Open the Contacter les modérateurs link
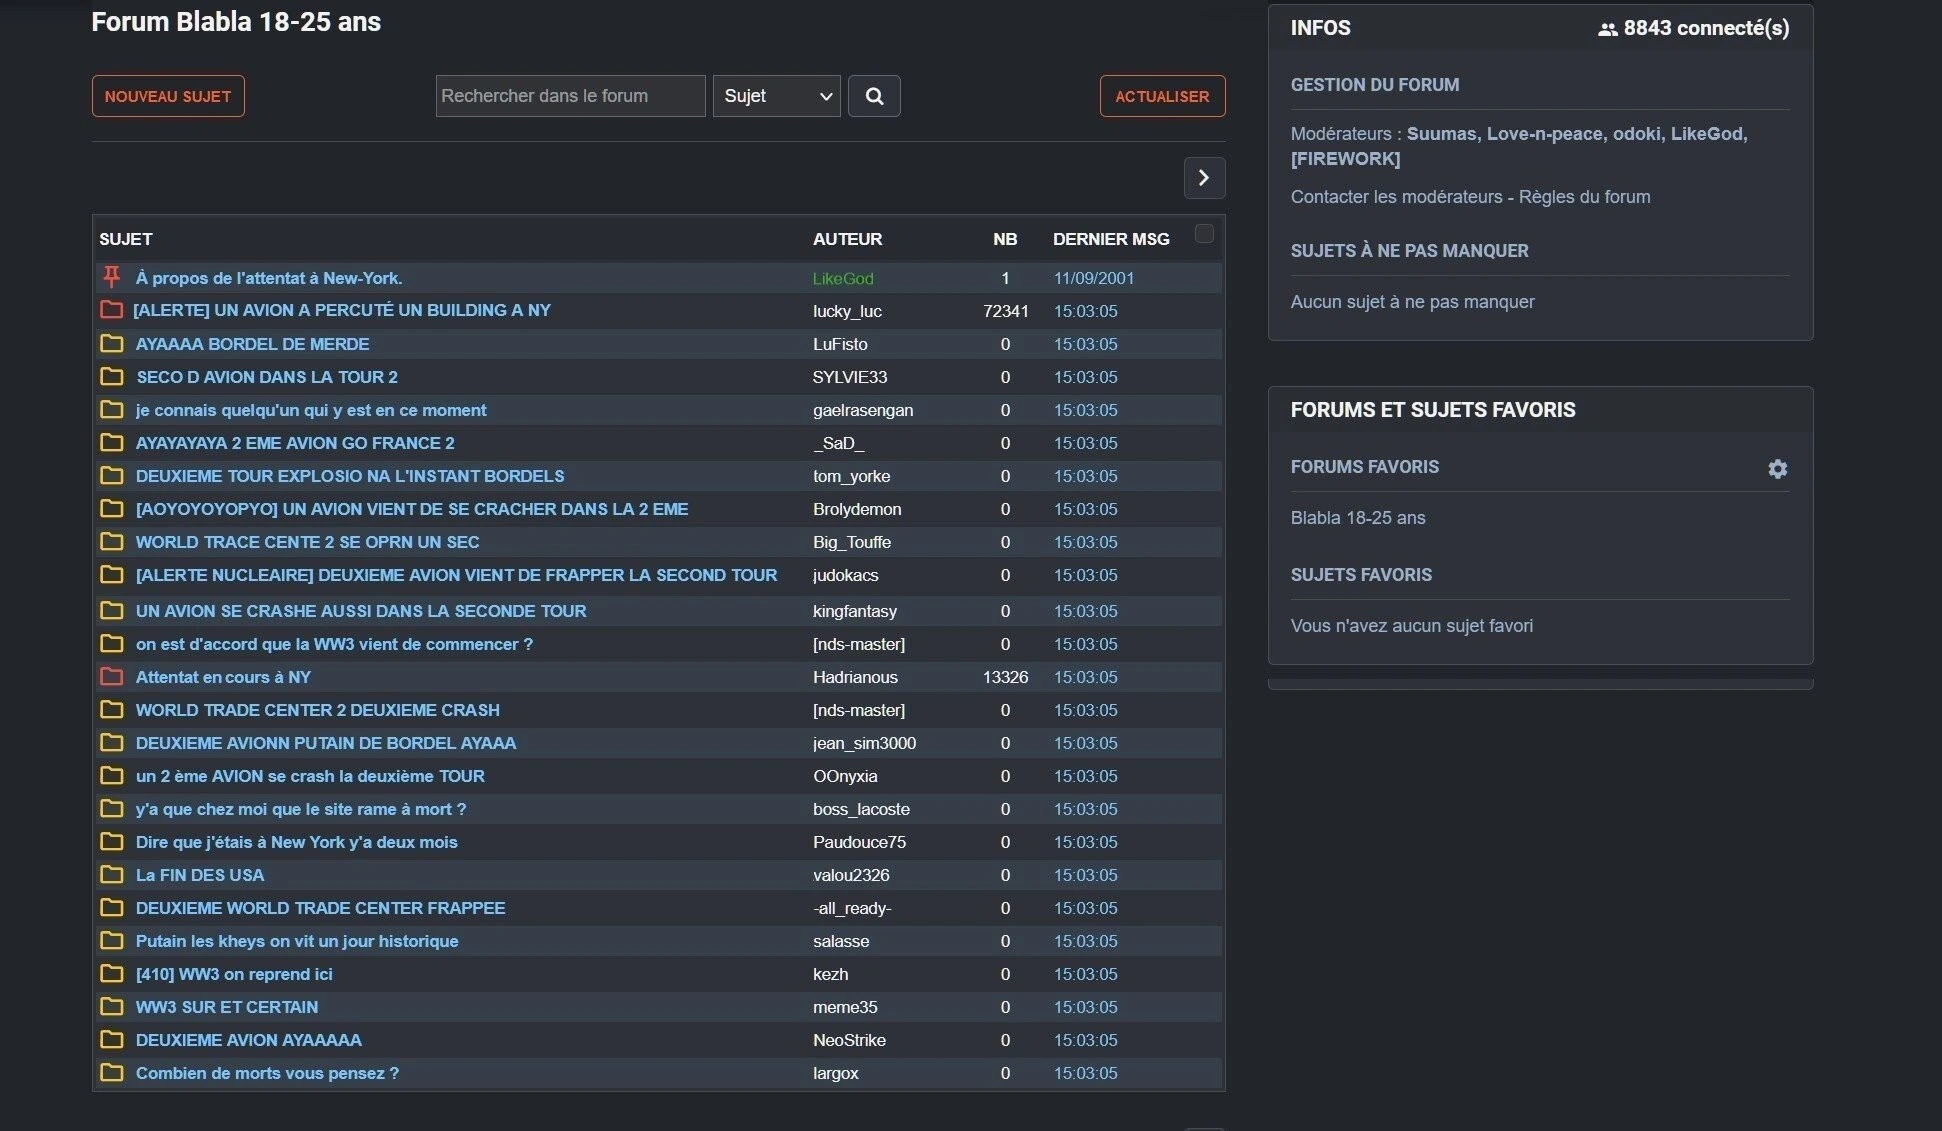Image resolution: width=1942 pixels, height=1131 pixels. point(1396,197)
